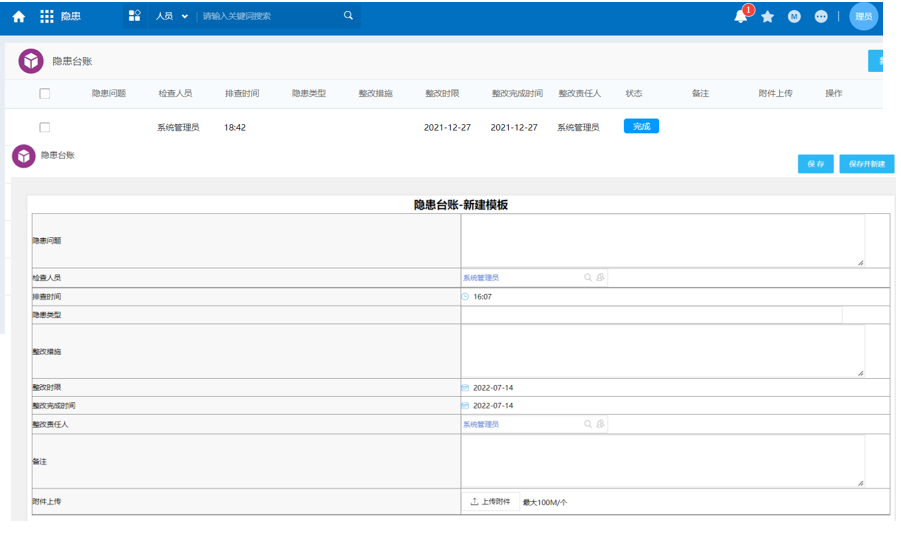The height and width of the screenshot is (537, 901).
Task: Click the 备注 text area
Action: coord(663,461)
